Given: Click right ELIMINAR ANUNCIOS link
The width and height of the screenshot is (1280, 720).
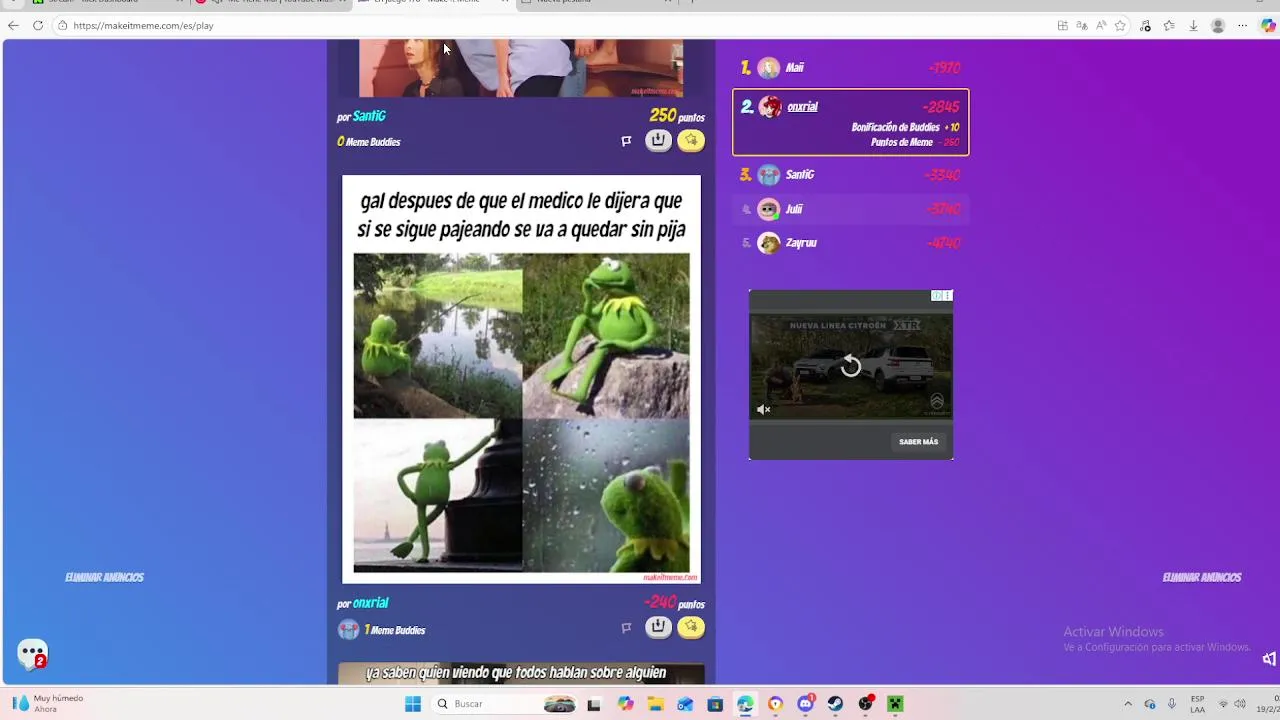Looking at the screenshot, I should pyautogui.click(x=1202, y=577).
